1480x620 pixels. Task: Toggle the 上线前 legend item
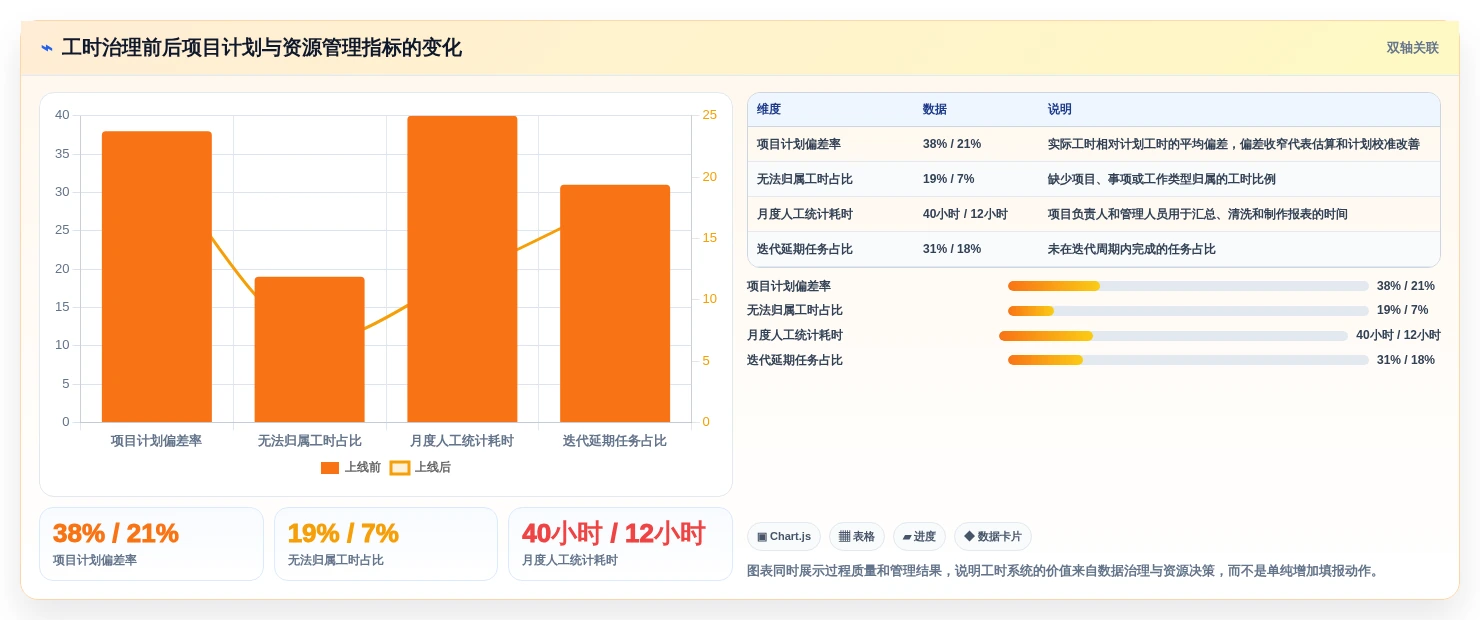pyautogui.click(x=351, y=467)
